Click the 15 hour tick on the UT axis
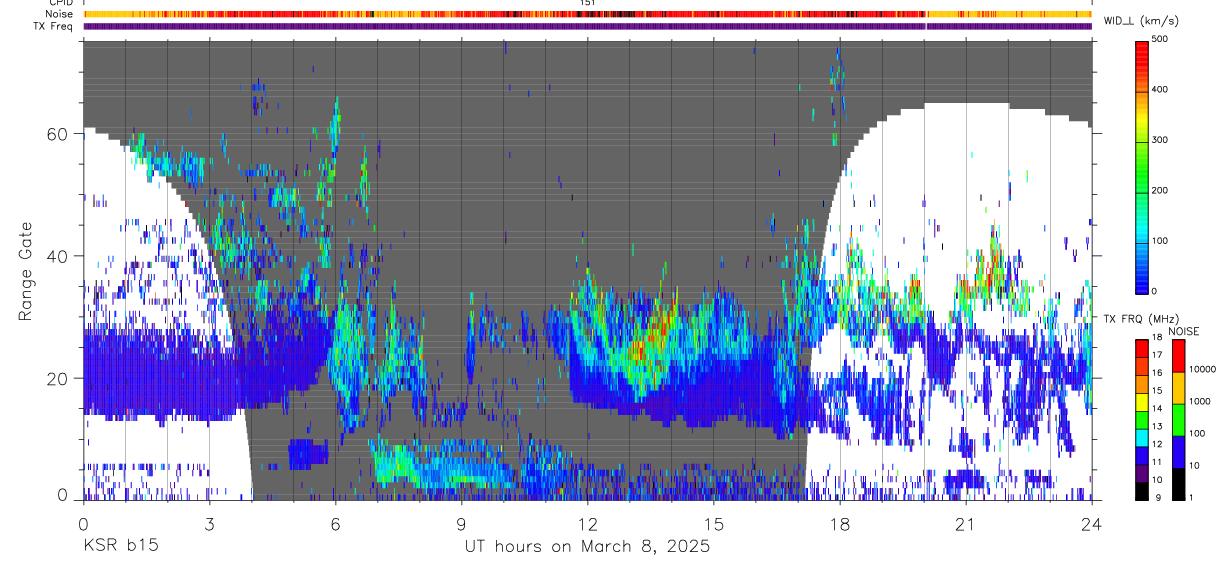The image size is (1228, 567). 713,523
